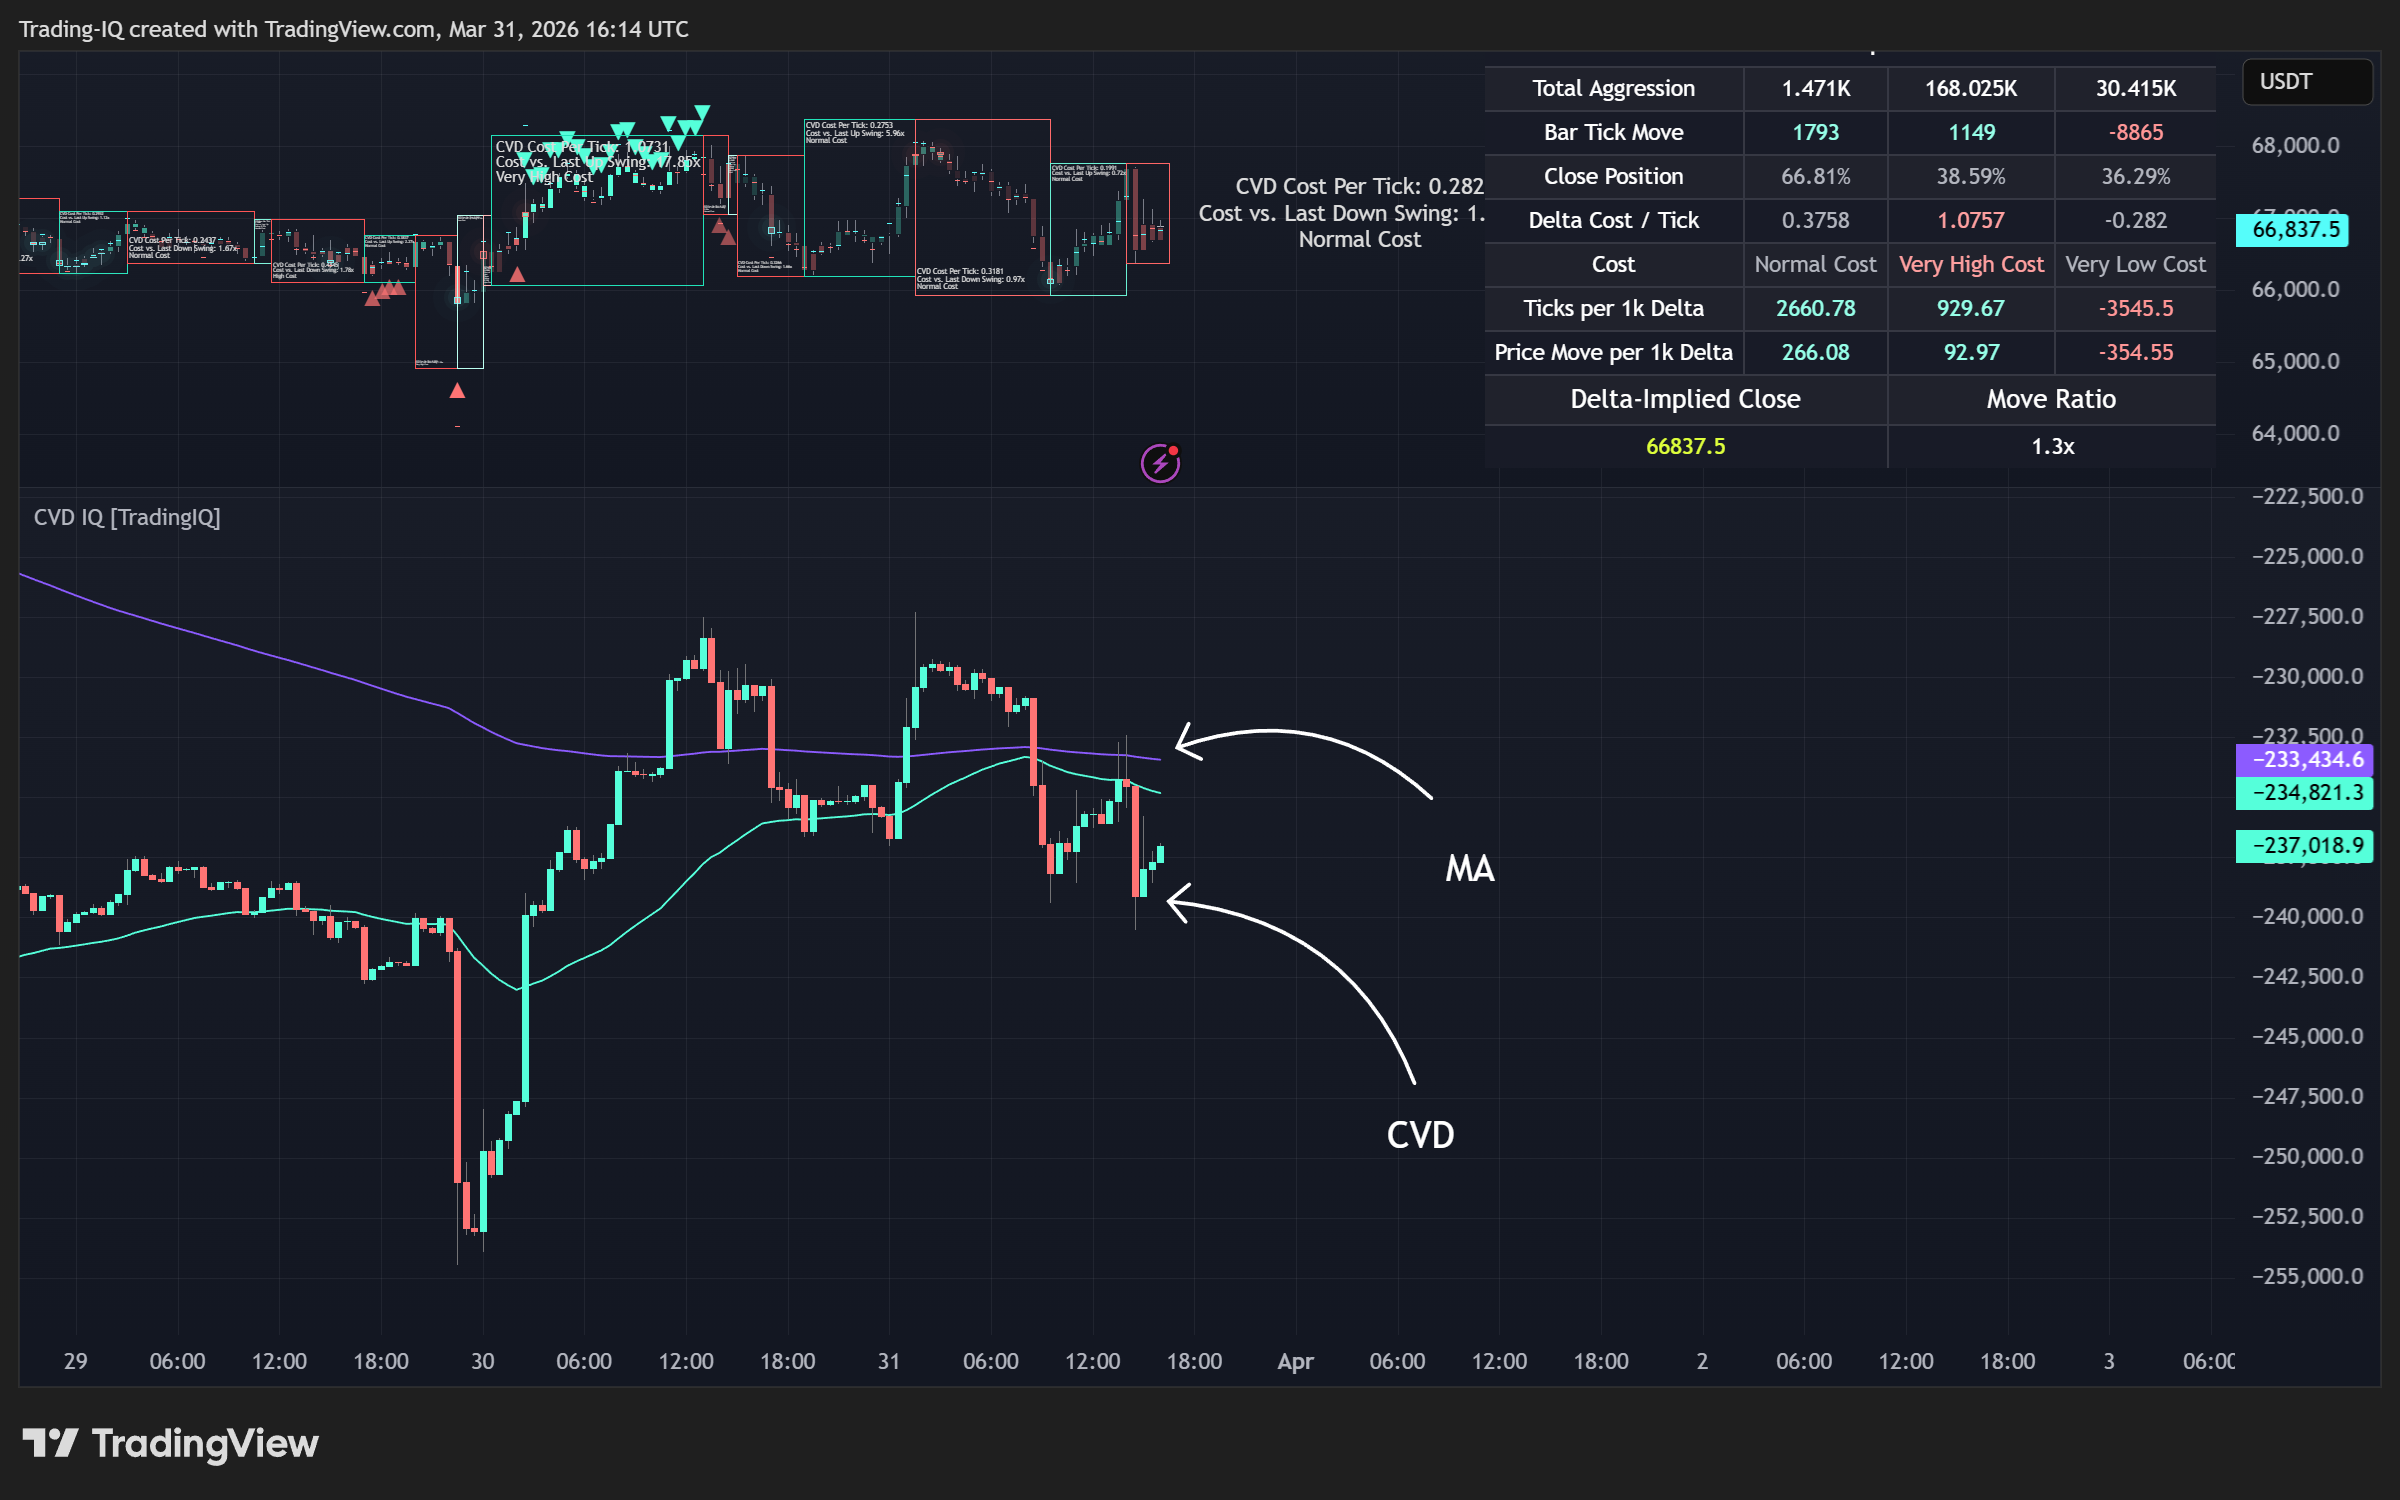The image size is (2400, 1500).
Task: Click the 1.471K Total Aggression value
Action: click(x=1815, y=88)
